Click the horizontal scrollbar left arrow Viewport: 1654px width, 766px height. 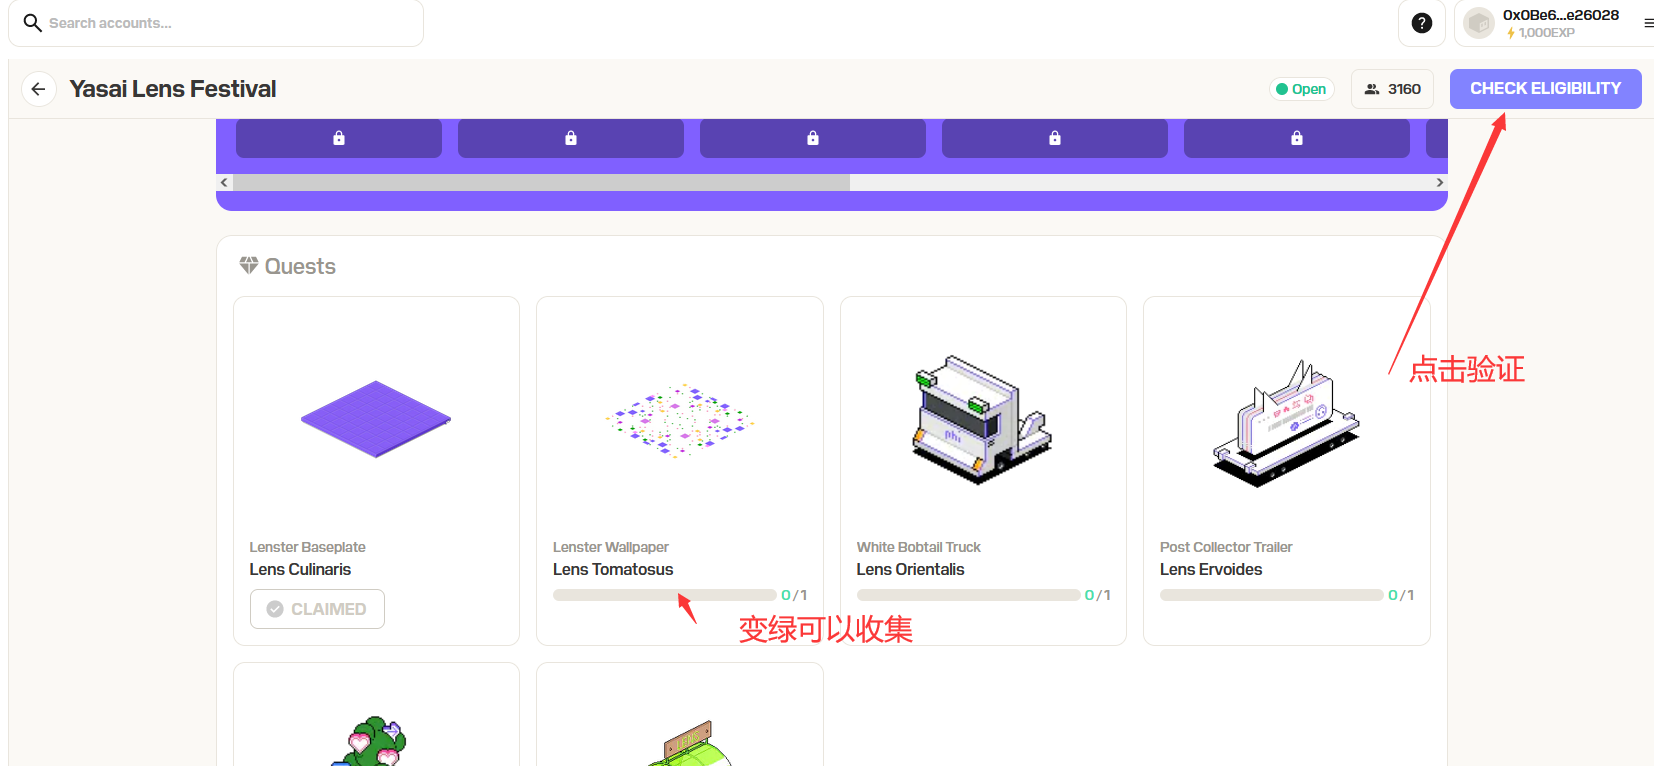point(224,182)
